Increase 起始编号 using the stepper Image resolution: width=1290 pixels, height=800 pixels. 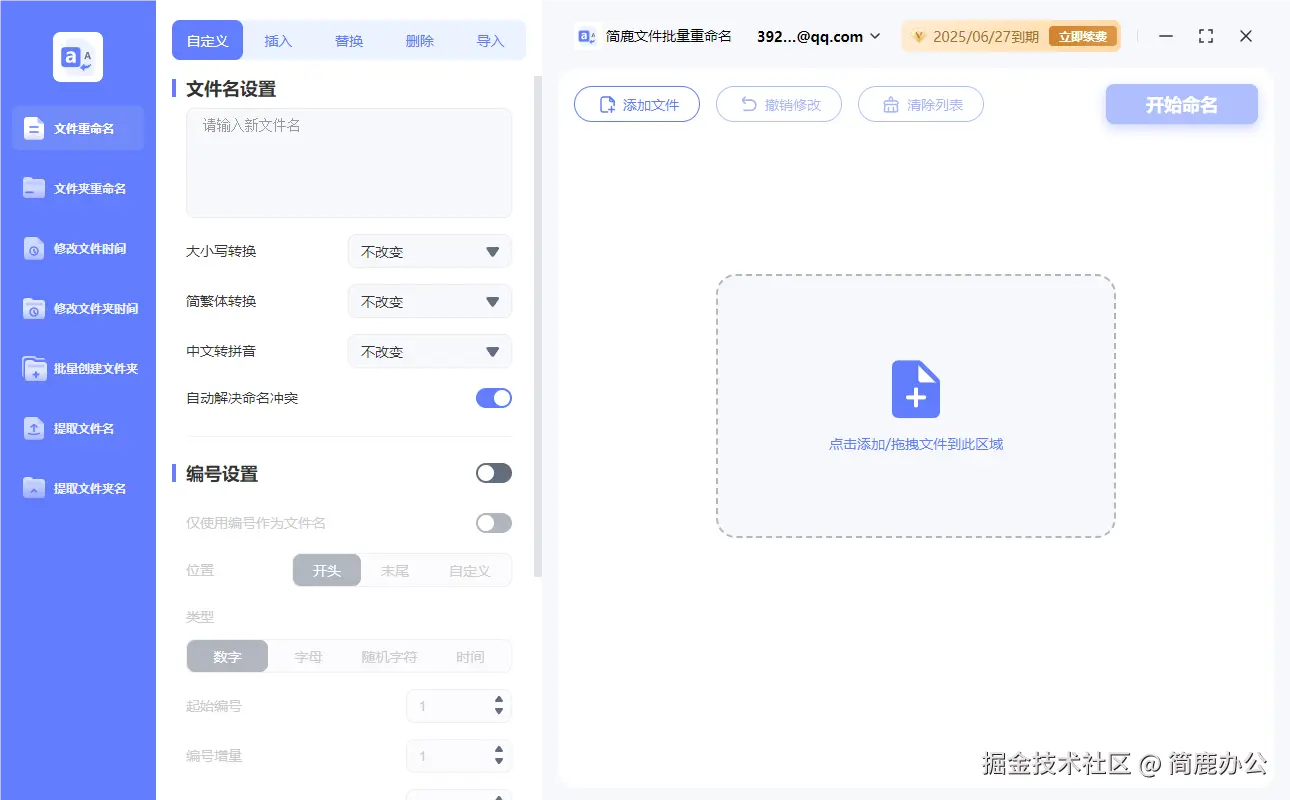[497, 700]
